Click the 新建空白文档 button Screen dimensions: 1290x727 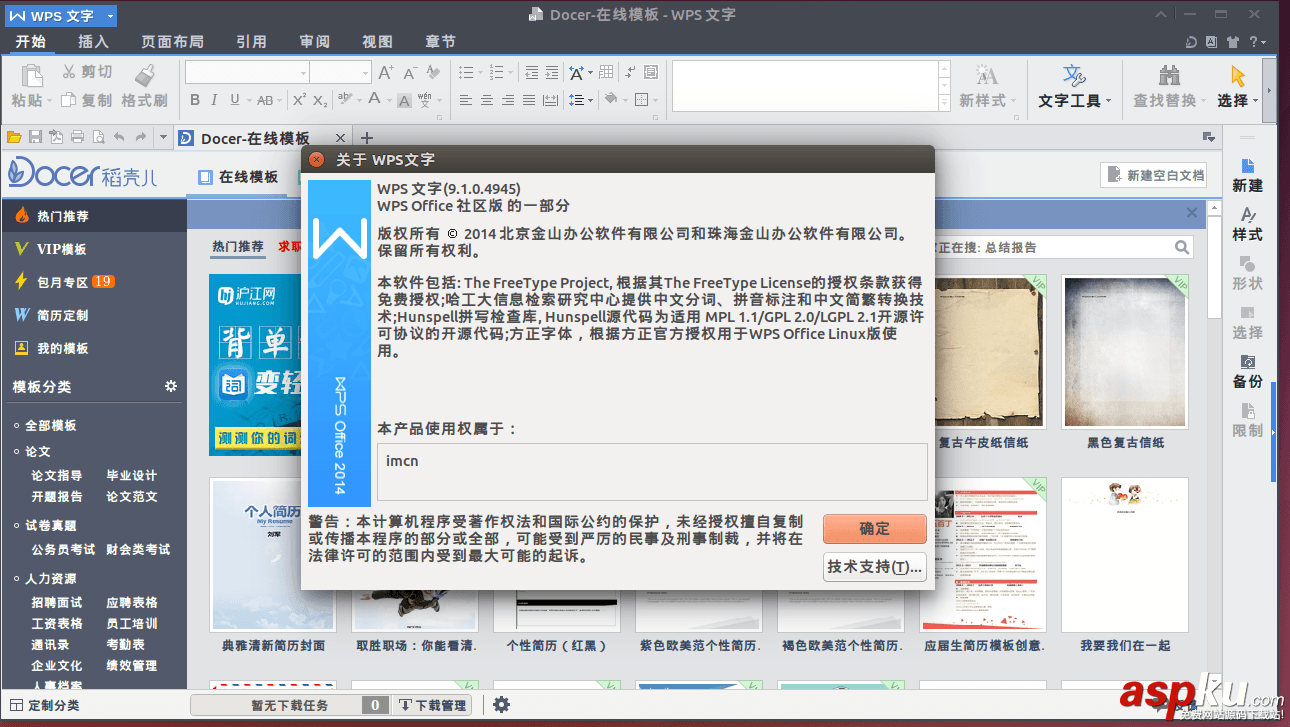(1153, 175)
